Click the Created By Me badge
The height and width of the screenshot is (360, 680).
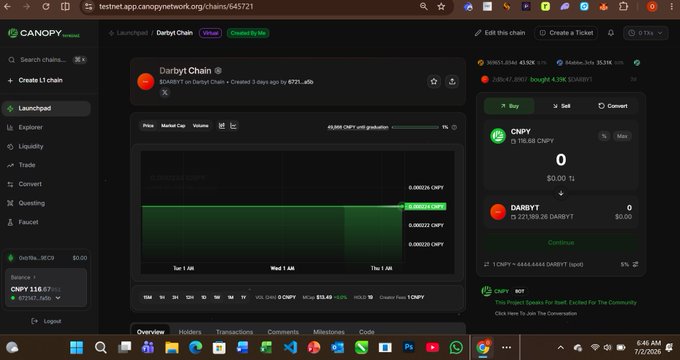click(x=248, y=33)
